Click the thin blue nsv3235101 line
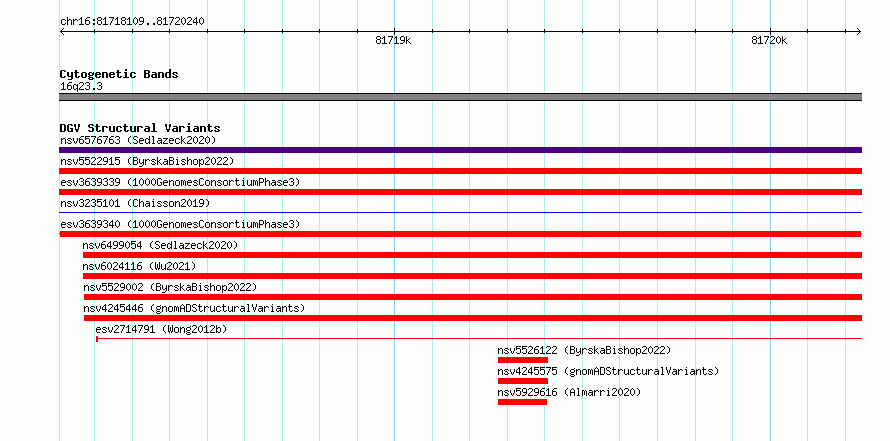 (x=460, y=212)
